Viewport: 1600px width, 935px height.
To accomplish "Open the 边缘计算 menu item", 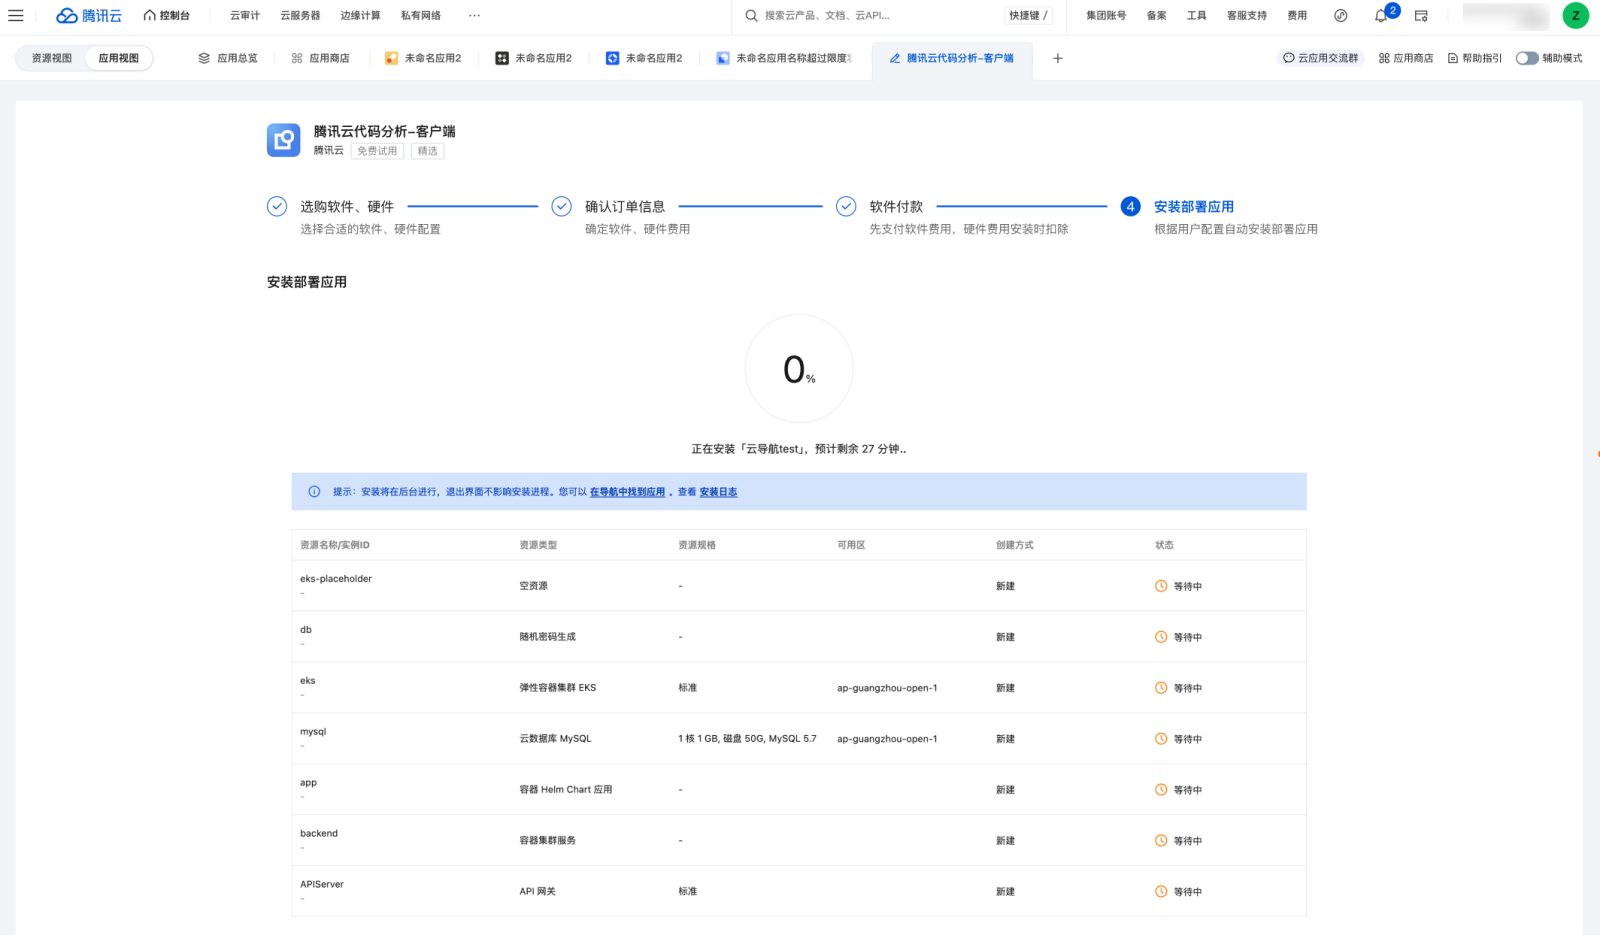I will tap(360, 16).
